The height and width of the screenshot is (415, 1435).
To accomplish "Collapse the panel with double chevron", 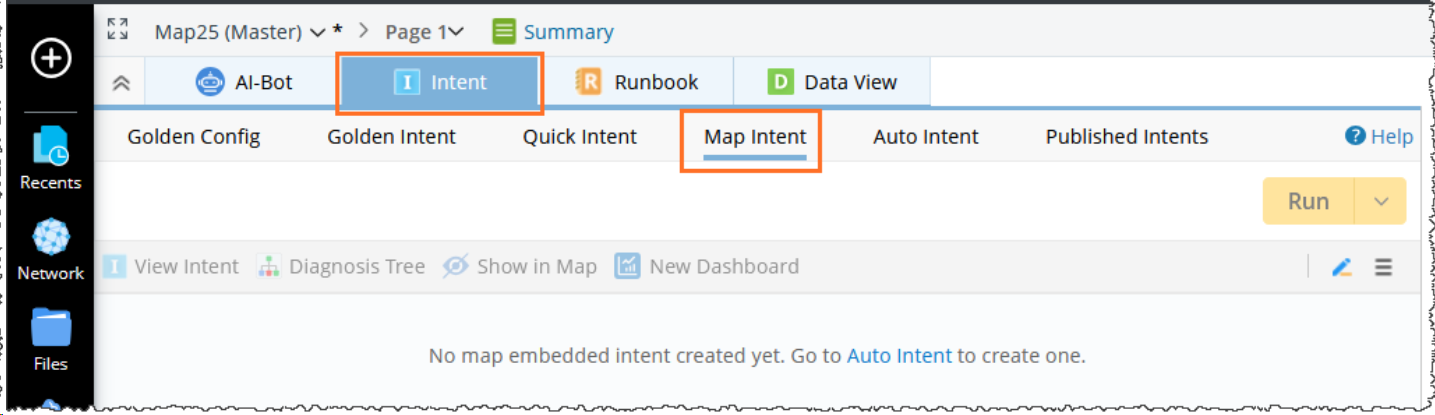I will [121, 83].
